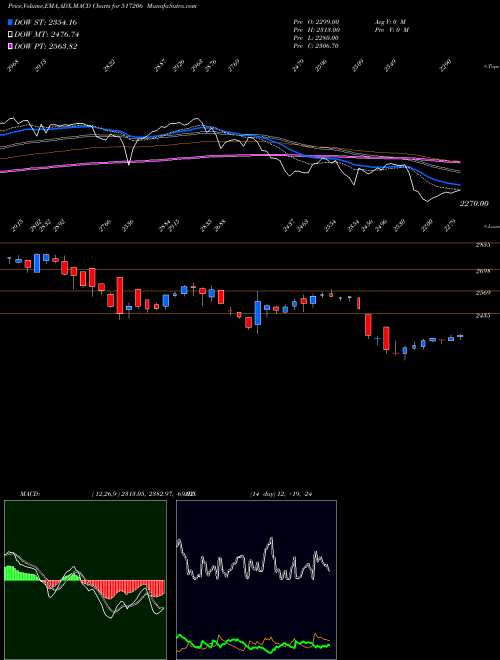Viewport: 500px width, 660px height.
Task: Open the dark blue ADX indicator panel
Action: [256, 580]
